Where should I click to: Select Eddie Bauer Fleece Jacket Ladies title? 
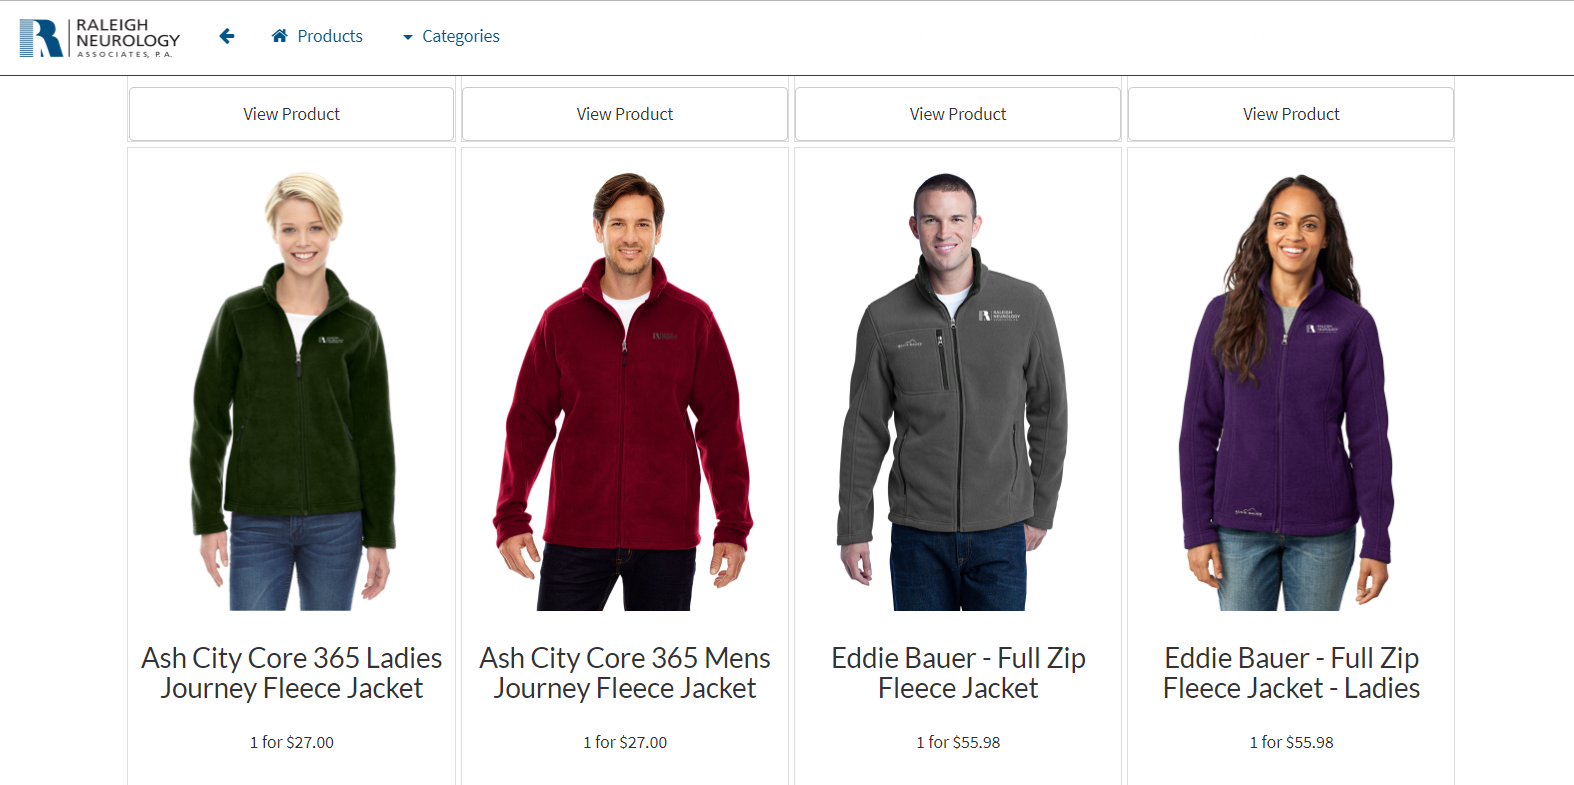[1291, 673]
